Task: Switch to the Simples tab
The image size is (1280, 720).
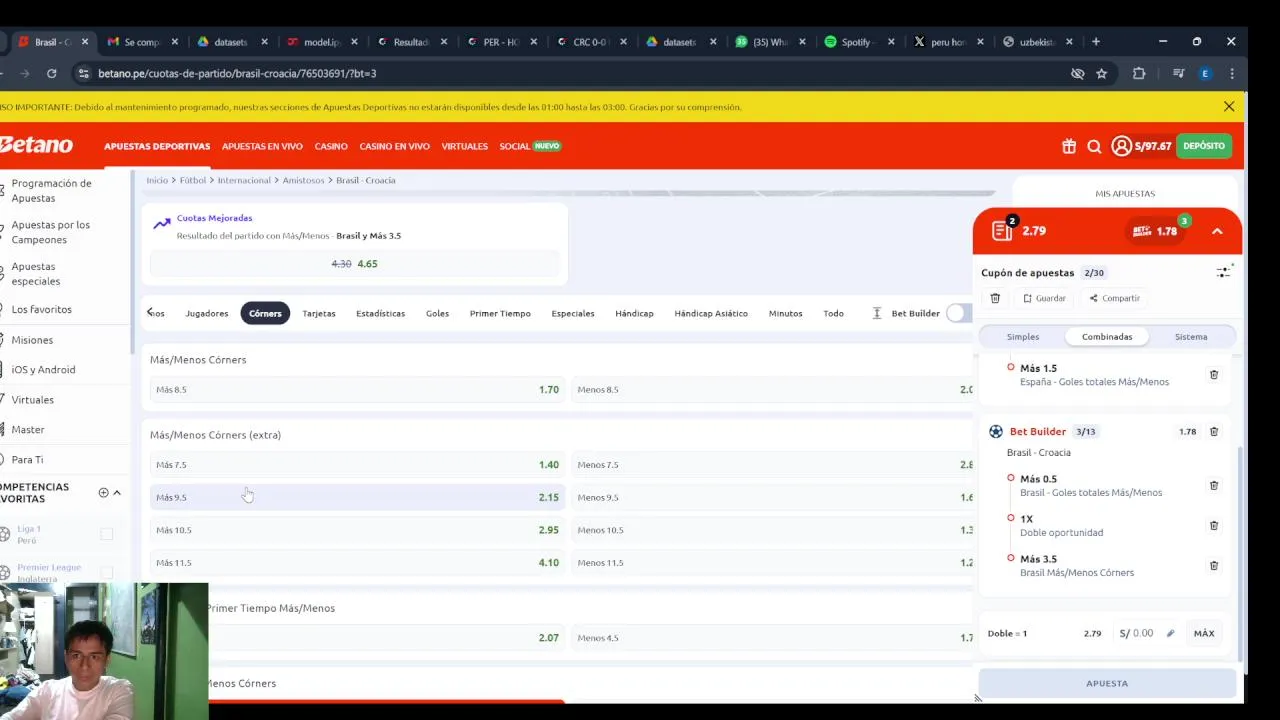Action: [1023, 337]
